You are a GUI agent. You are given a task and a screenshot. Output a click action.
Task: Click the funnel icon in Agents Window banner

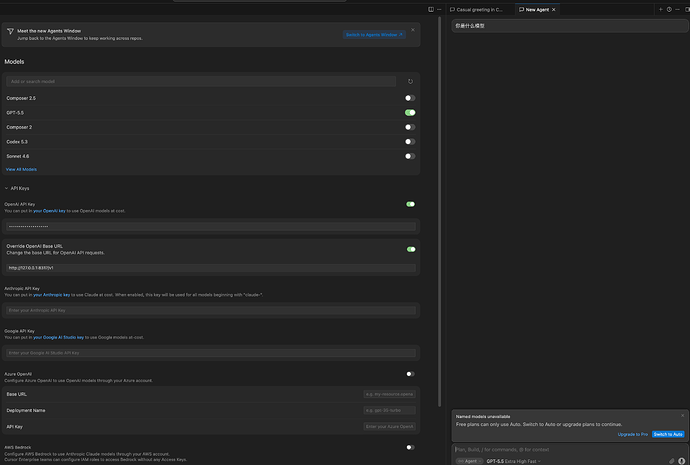(x=10, y=31)
